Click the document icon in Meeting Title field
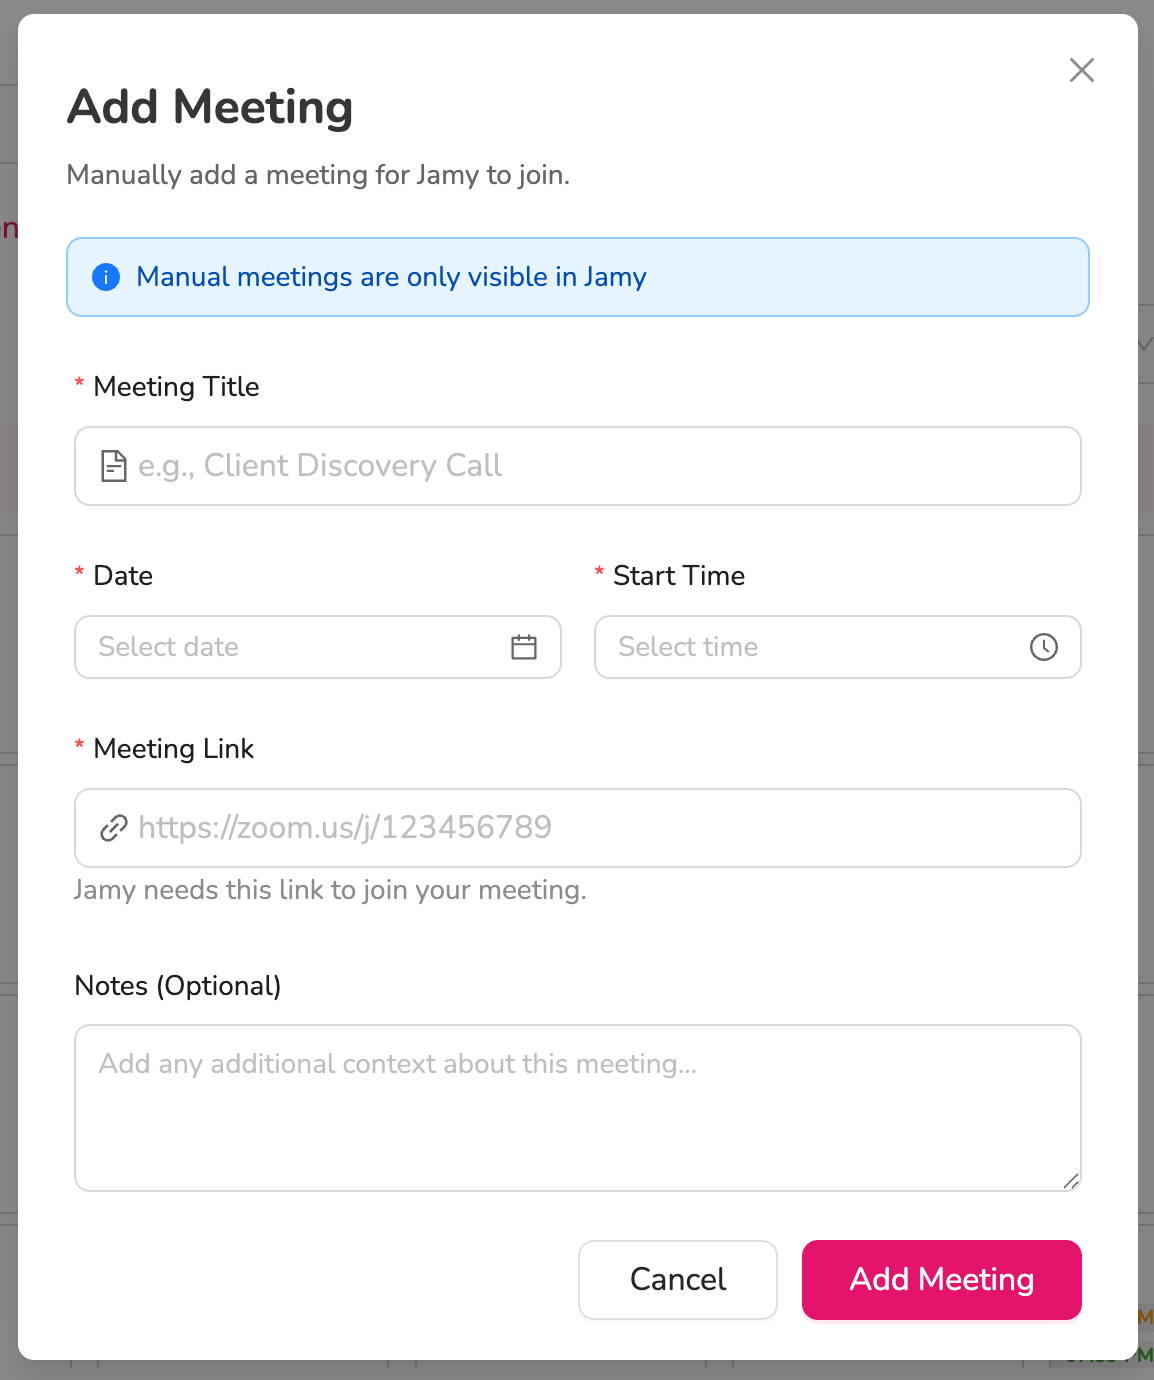 click(x=114, y=466)
